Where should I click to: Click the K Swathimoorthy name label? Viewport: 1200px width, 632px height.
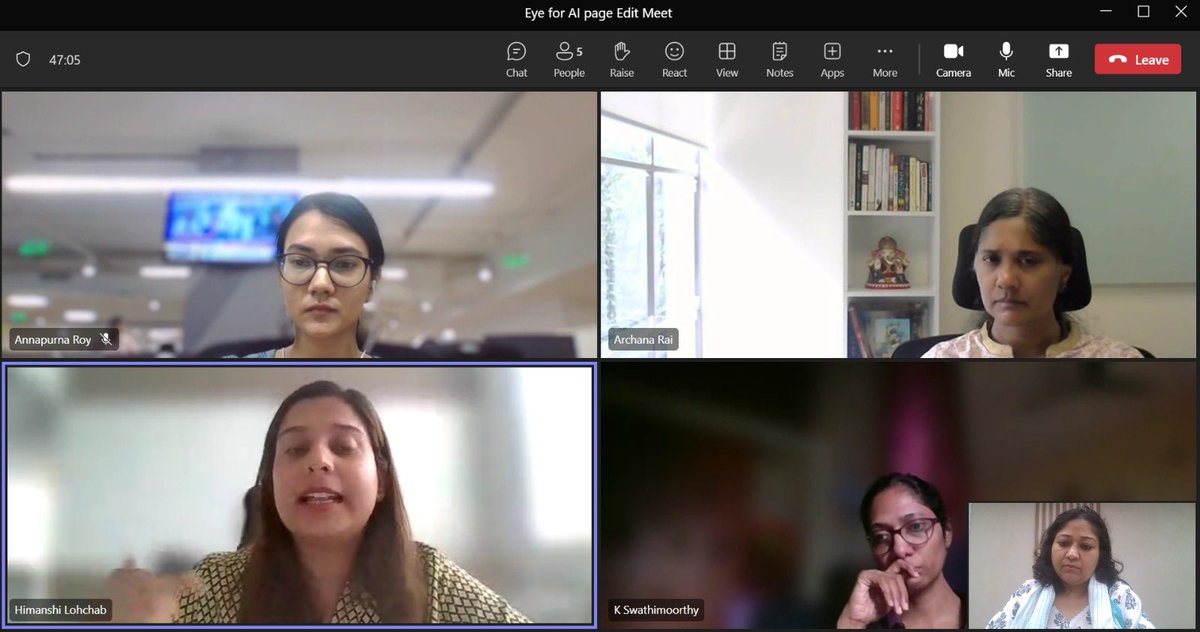click(657, 609)
